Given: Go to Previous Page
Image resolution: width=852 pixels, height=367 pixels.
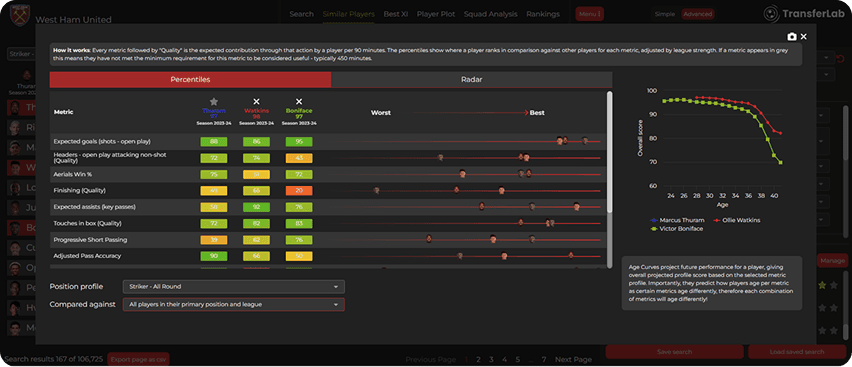Looking at the screenshot, I should click(x=430, y=359).
